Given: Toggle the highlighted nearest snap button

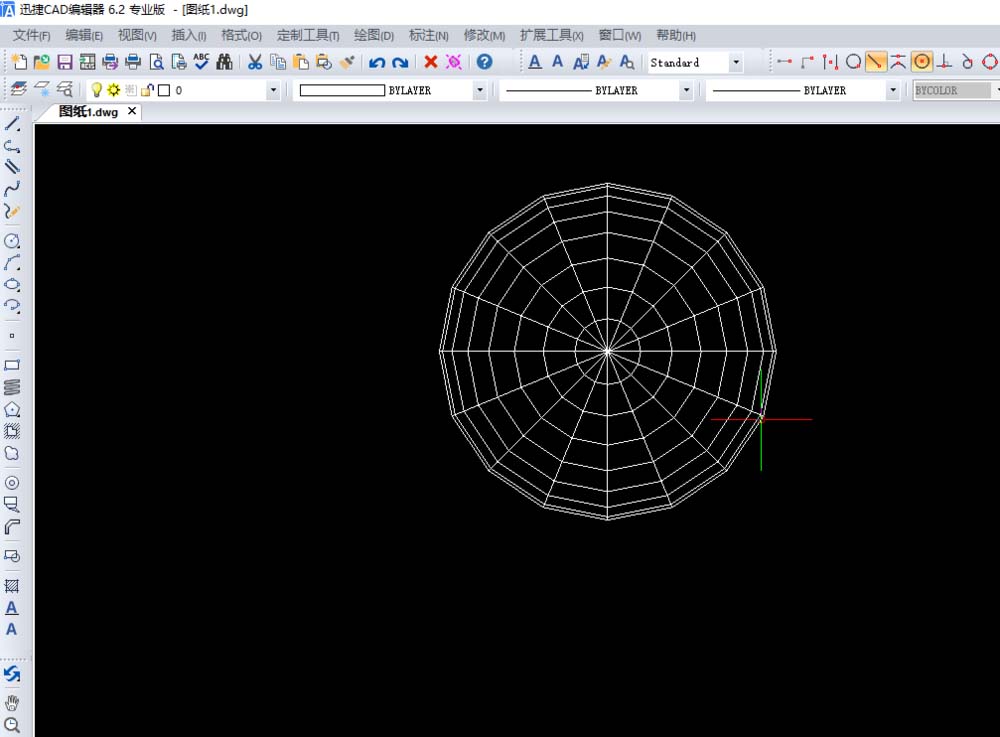Looking at the screenshot, I should pyautogui.click(x=875, y=62).
